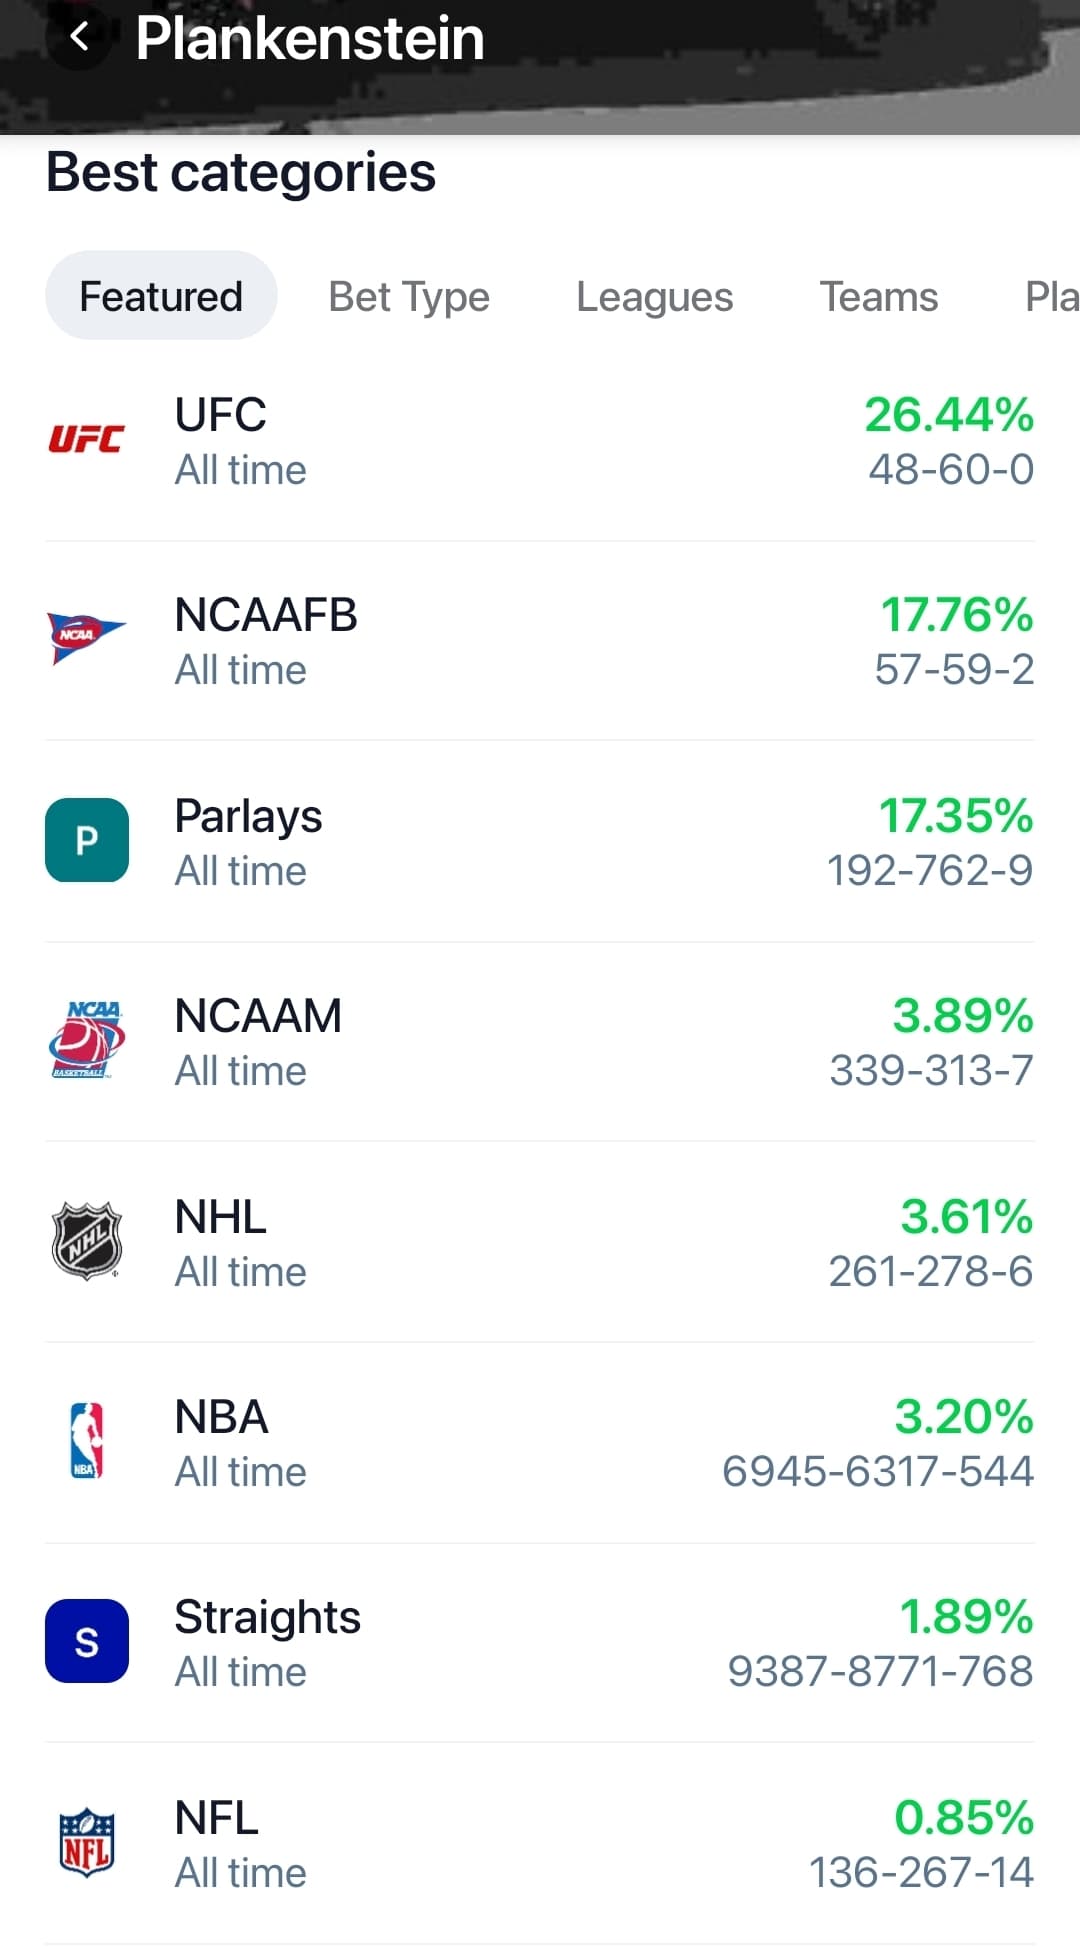Viewport: 1080px width, 1947px height.
Task: Tap the NFL shield logo
Action: (86, 1842)
